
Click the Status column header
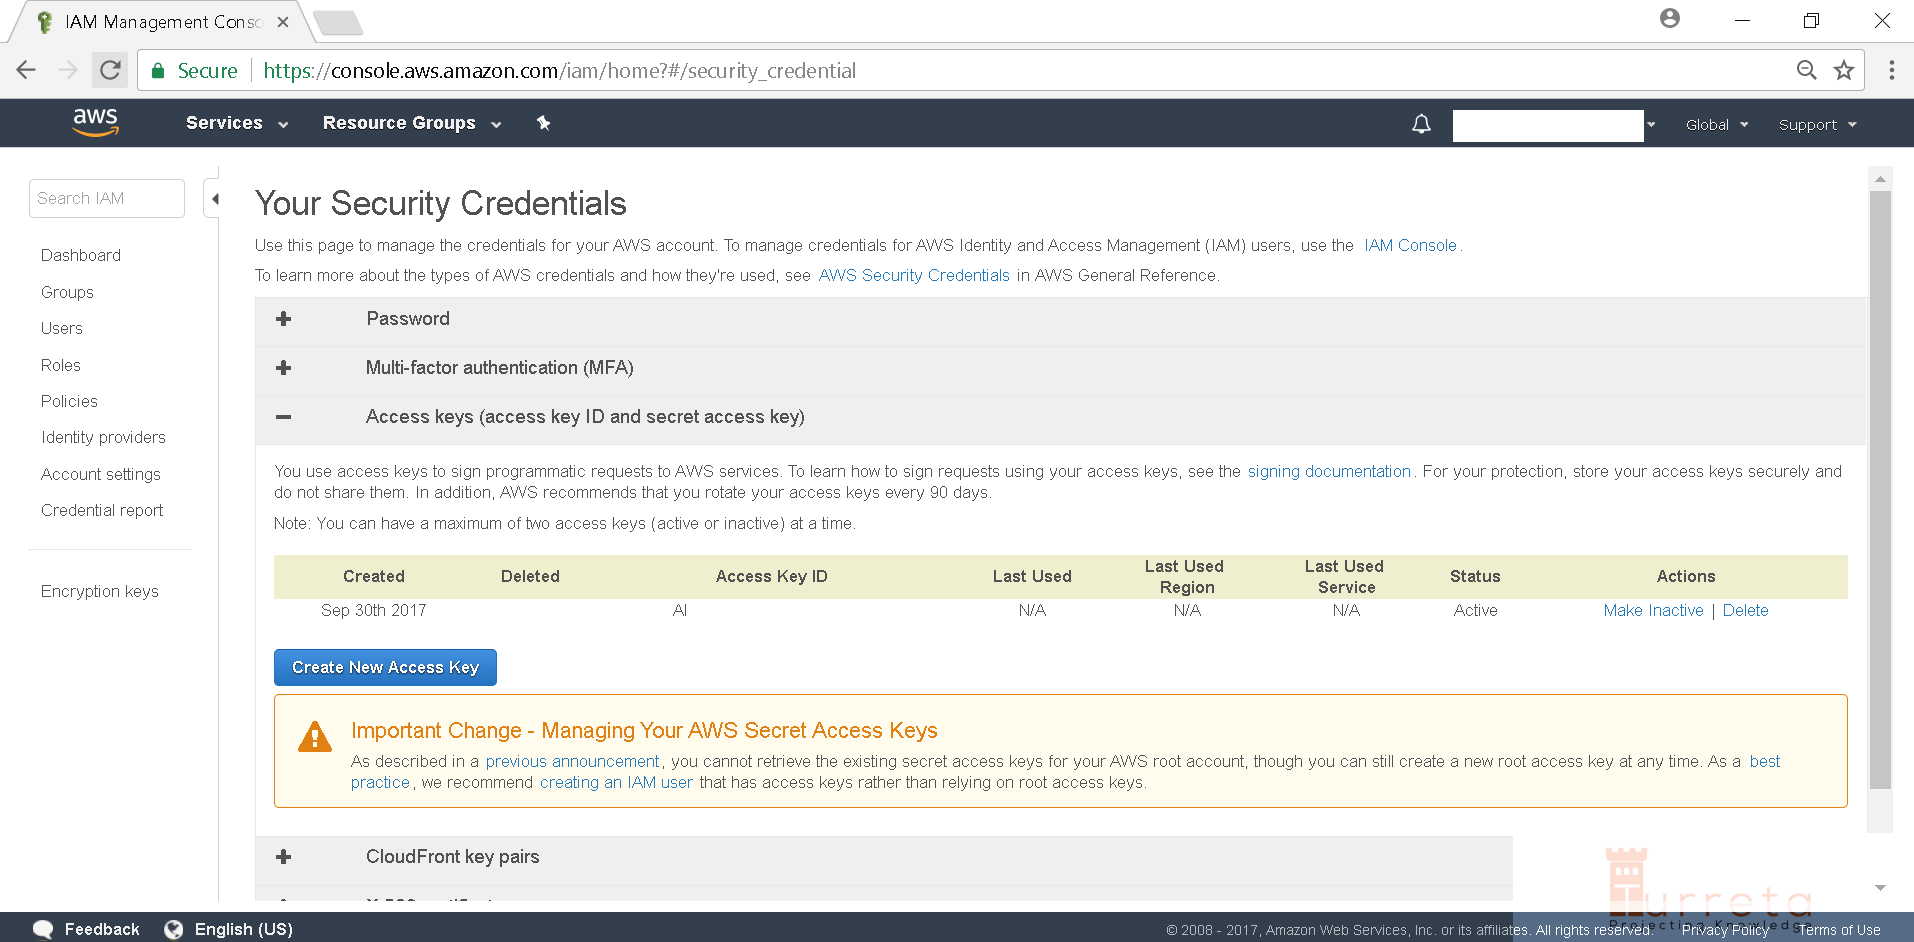click(1475, 576)
